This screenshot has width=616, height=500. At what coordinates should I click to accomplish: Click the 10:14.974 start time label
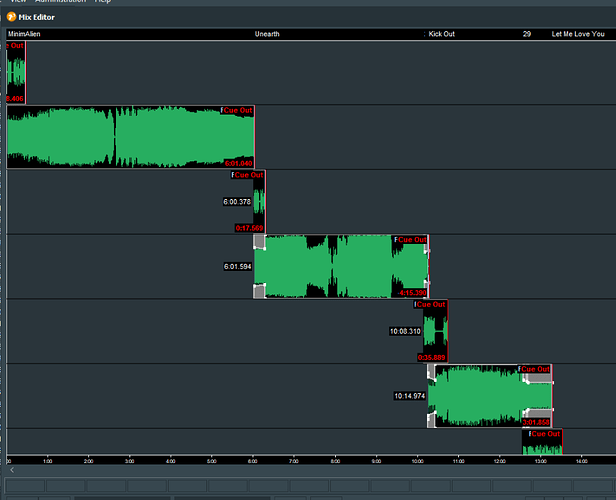pos(410,396)
